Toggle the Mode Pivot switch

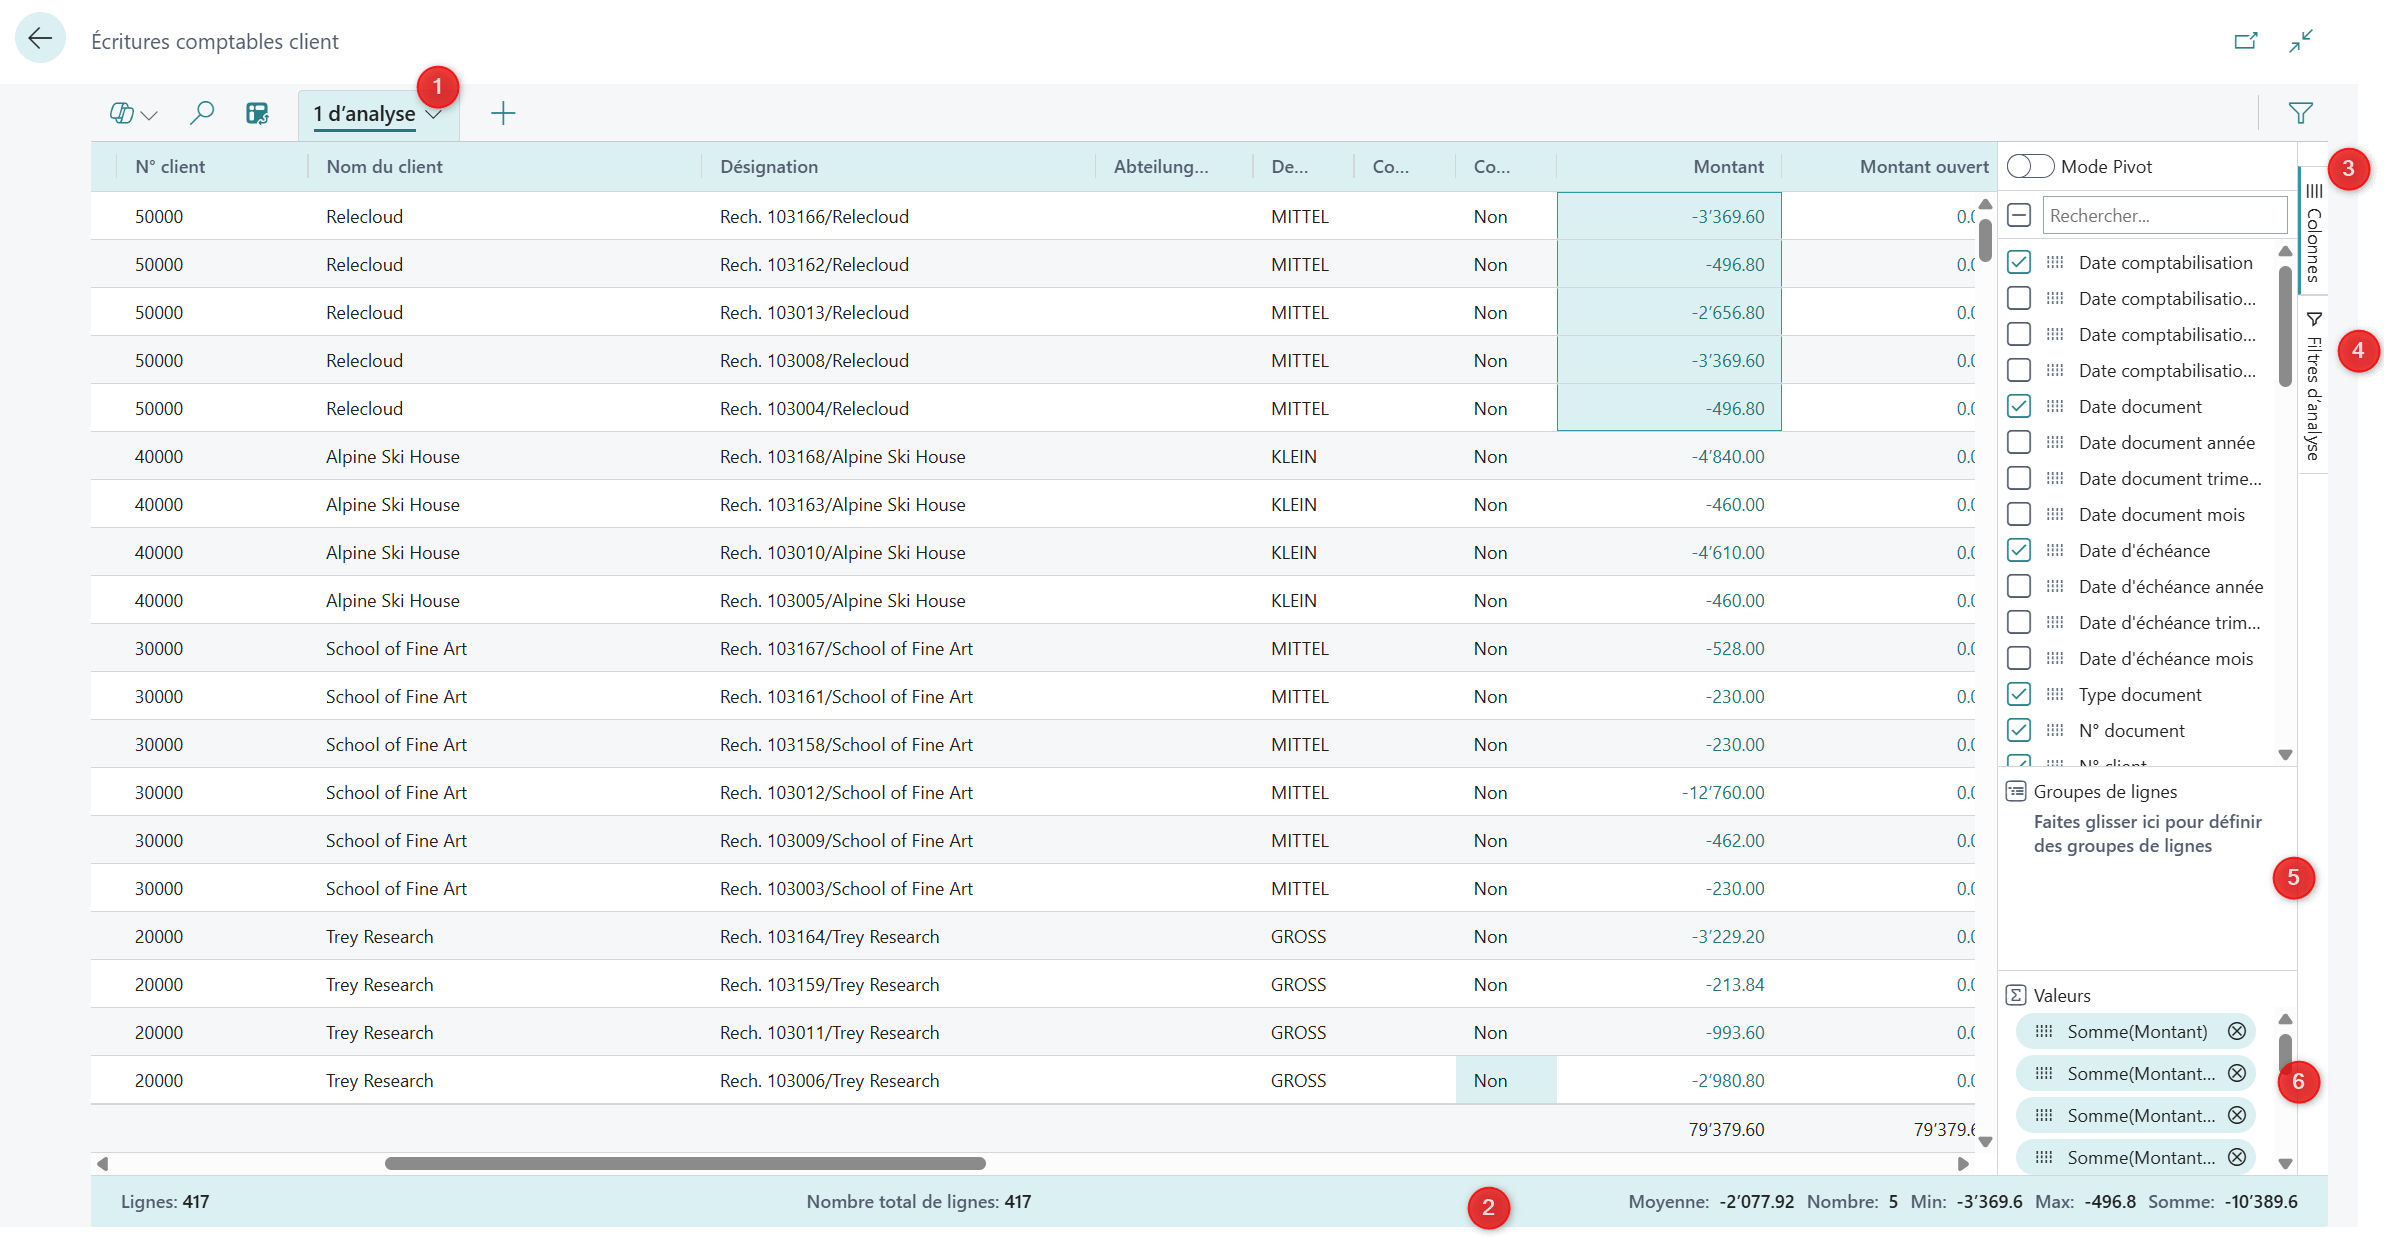pyautogui.click(x=2030, y=166)
